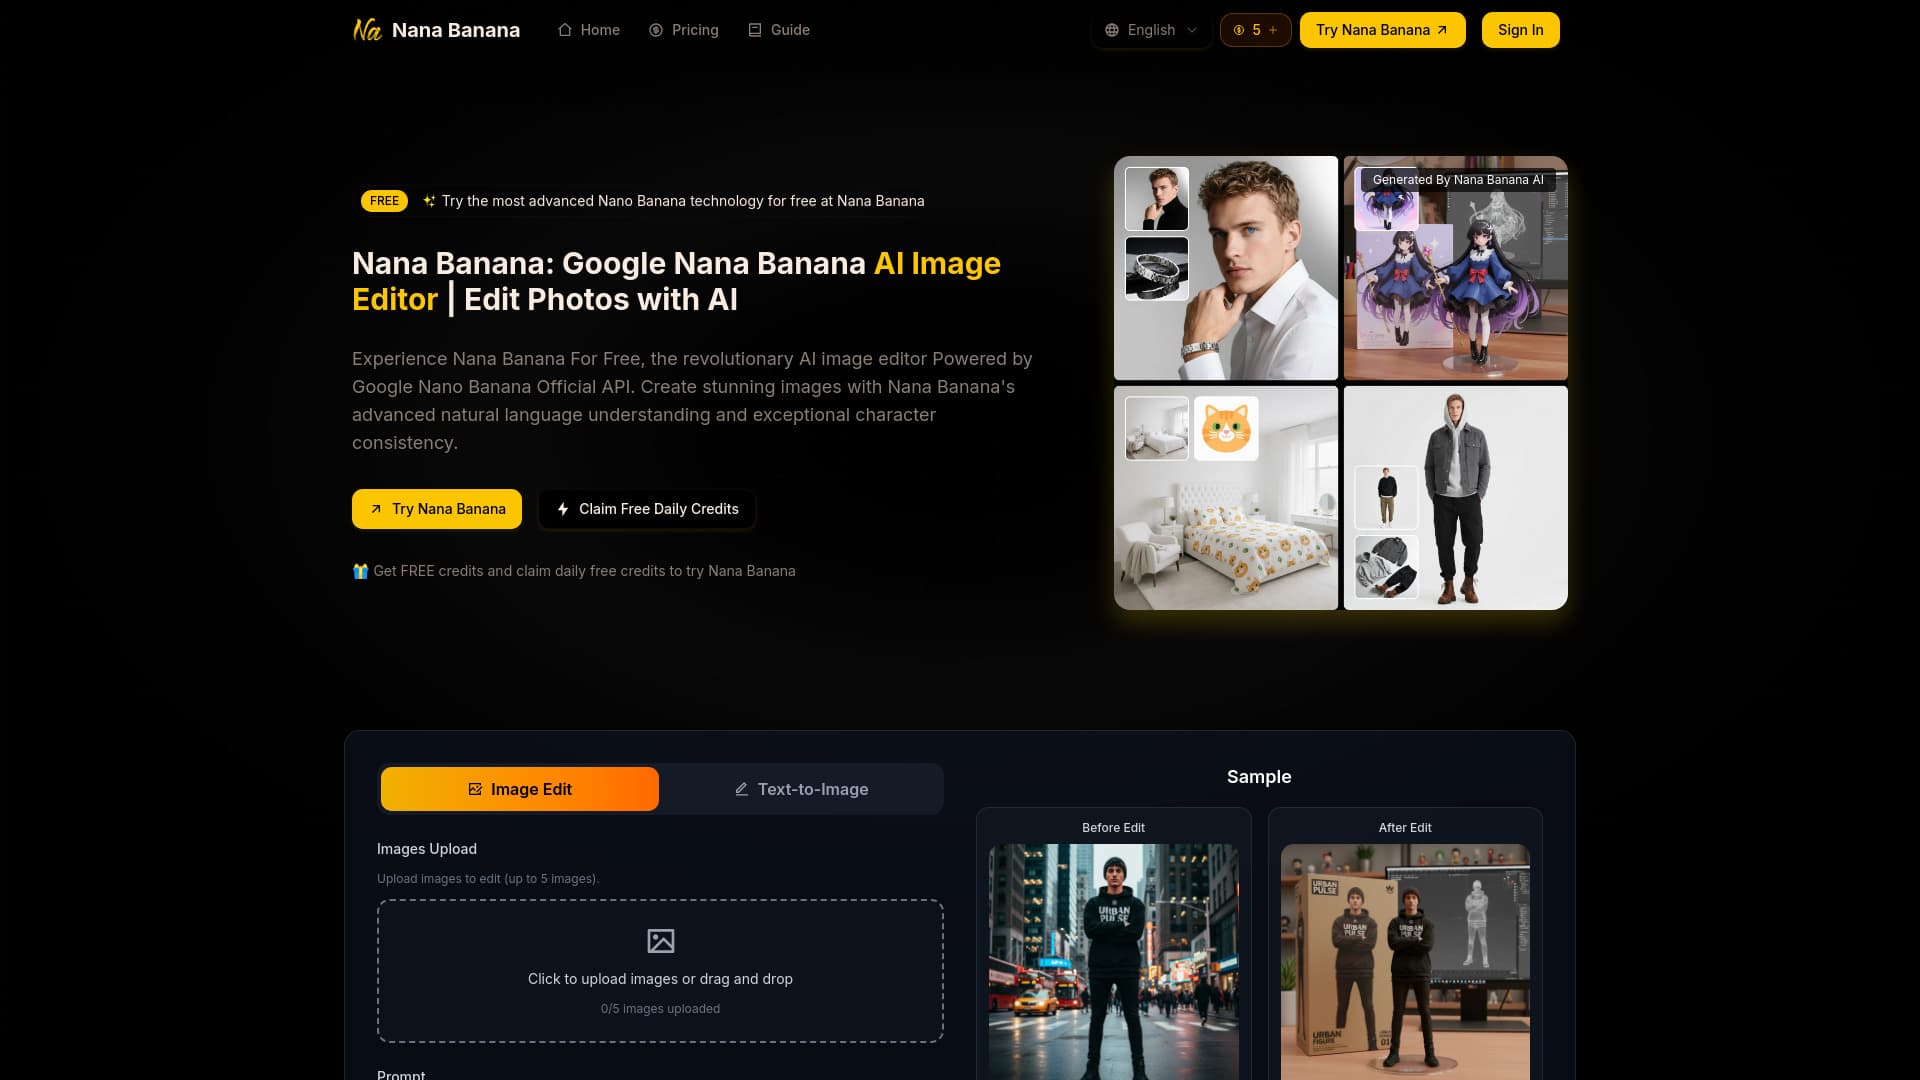
Task: Click the globe language icon
Action: [x=1112, y=30]
